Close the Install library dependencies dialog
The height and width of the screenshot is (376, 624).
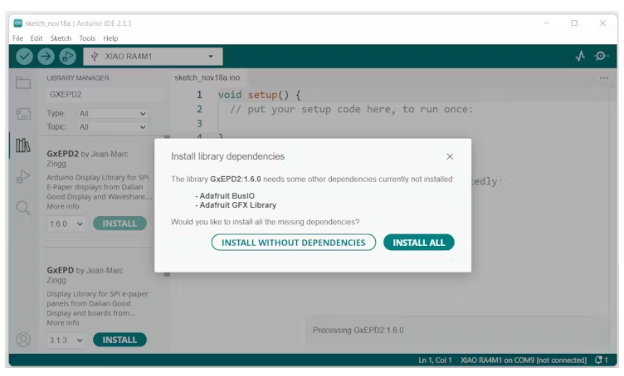[x=450, y=157]
